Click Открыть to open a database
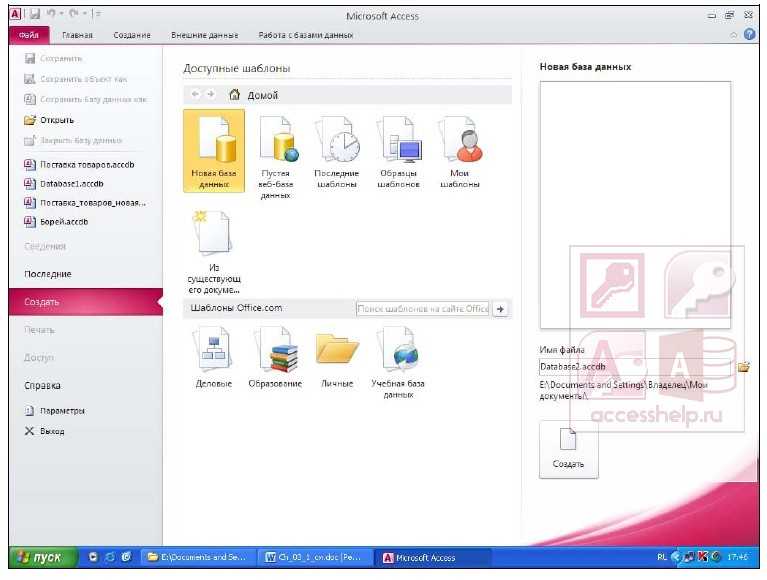 (x=49, y=120)
